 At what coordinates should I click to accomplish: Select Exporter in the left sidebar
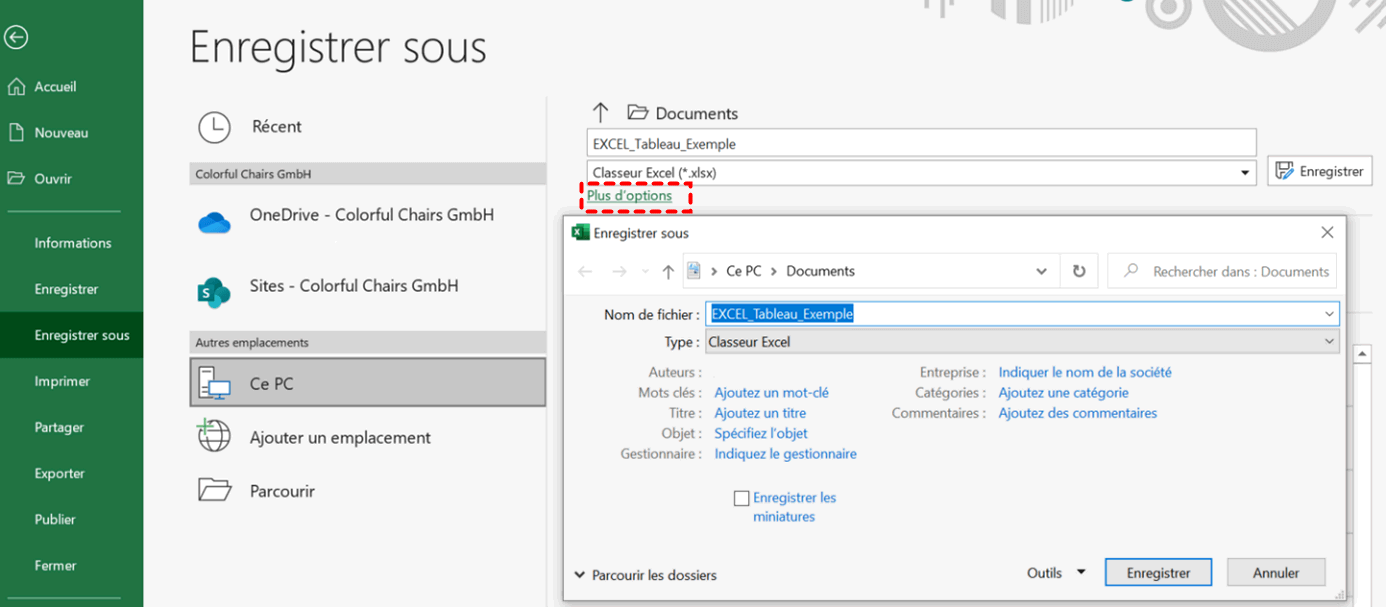(59, 473)
